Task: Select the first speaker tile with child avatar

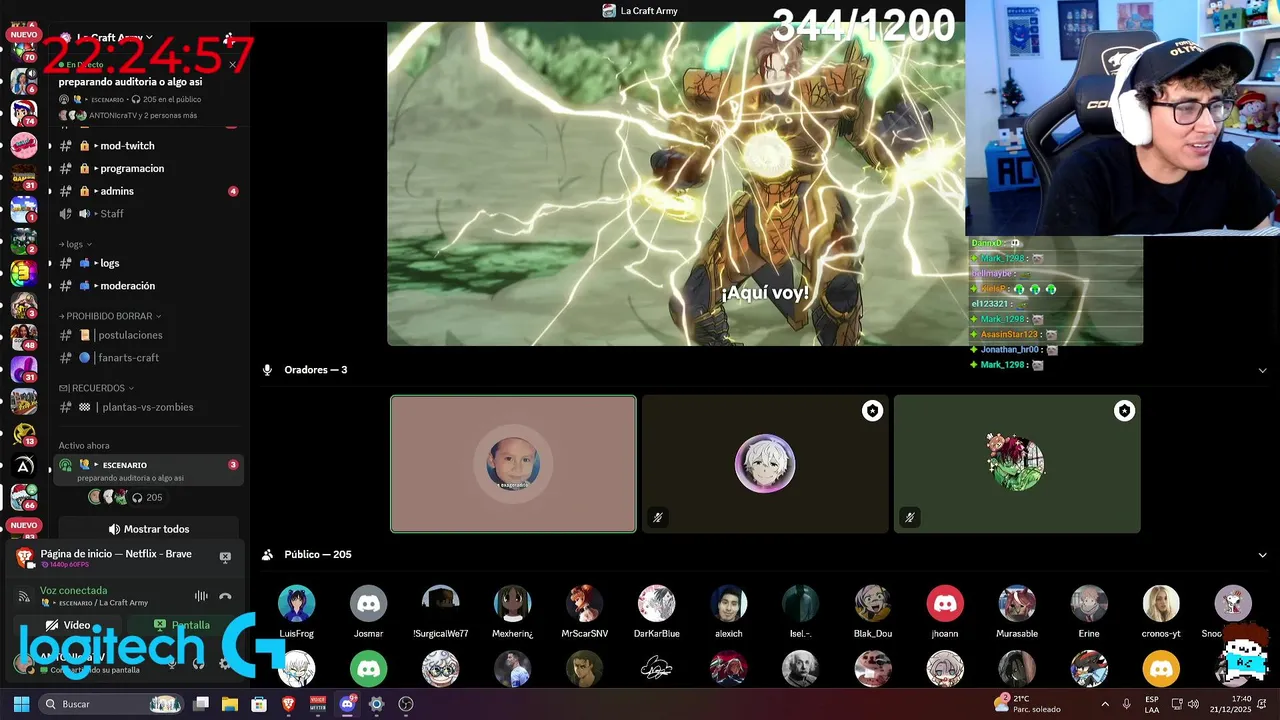Action: pyautogui.click(x=513, y=464)
